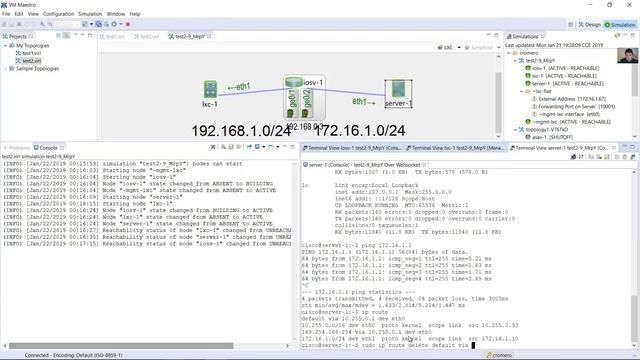Screen dimensions: 640x360
Task: Open the dropdown arrow next to the gear toolbar icon
Action: click(x=120, y=24)
